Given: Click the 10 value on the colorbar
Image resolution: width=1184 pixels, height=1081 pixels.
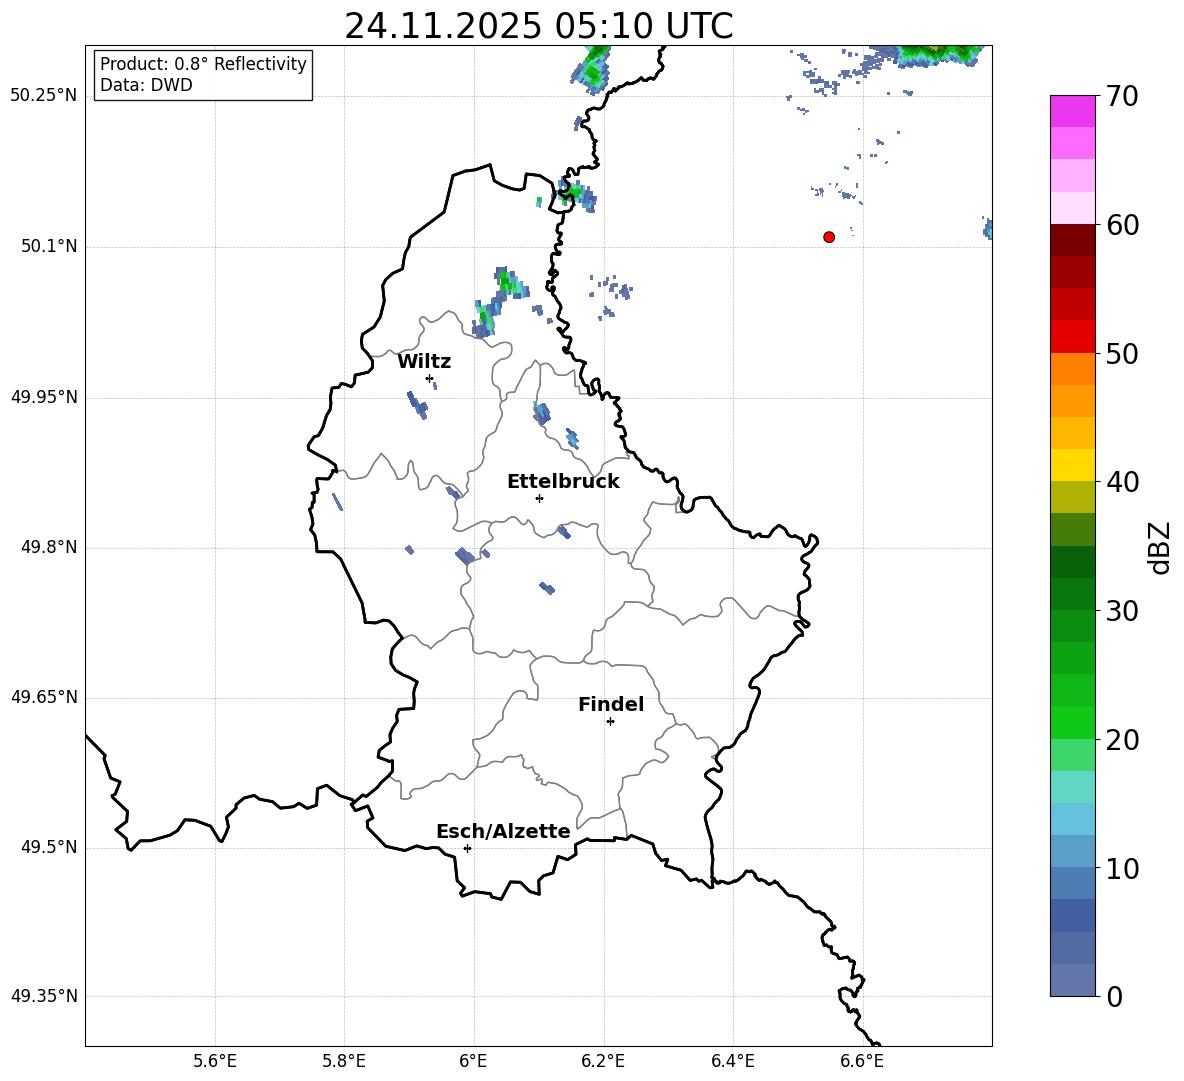Looking at the screenshot, I should (1121, 868).
